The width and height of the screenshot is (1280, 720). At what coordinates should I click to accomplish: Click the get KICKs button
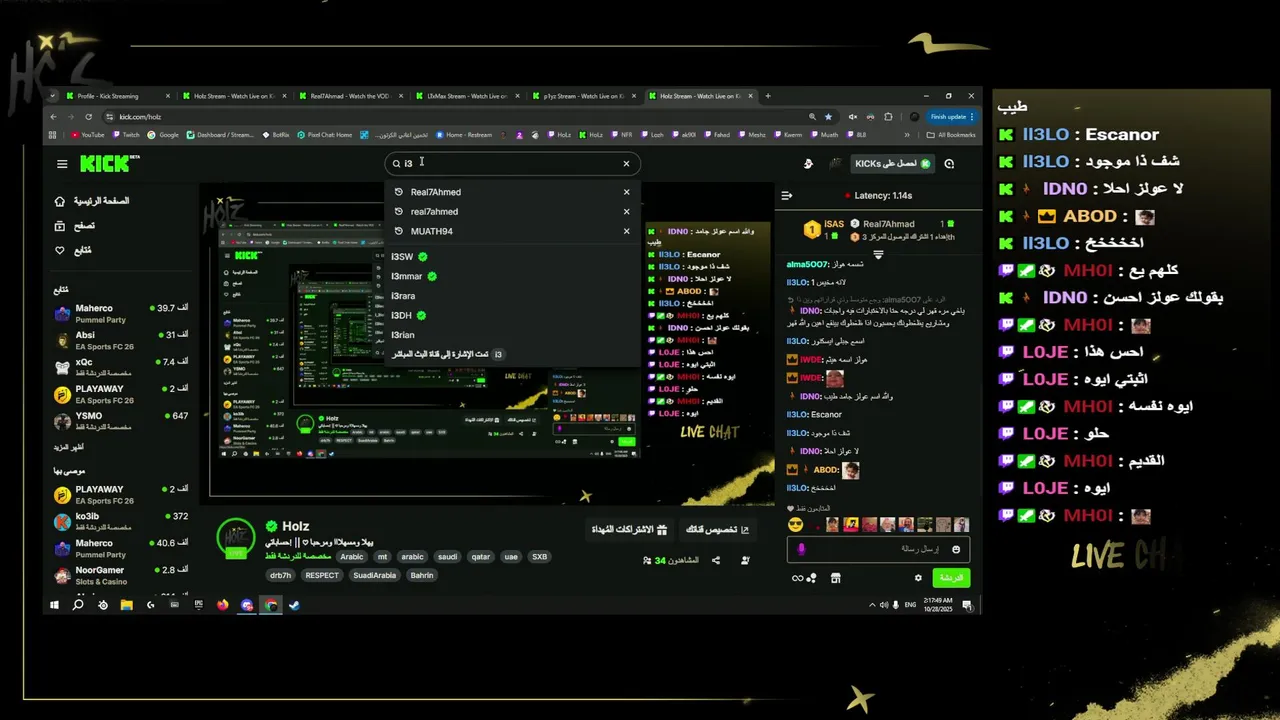[x=892, y=163]
